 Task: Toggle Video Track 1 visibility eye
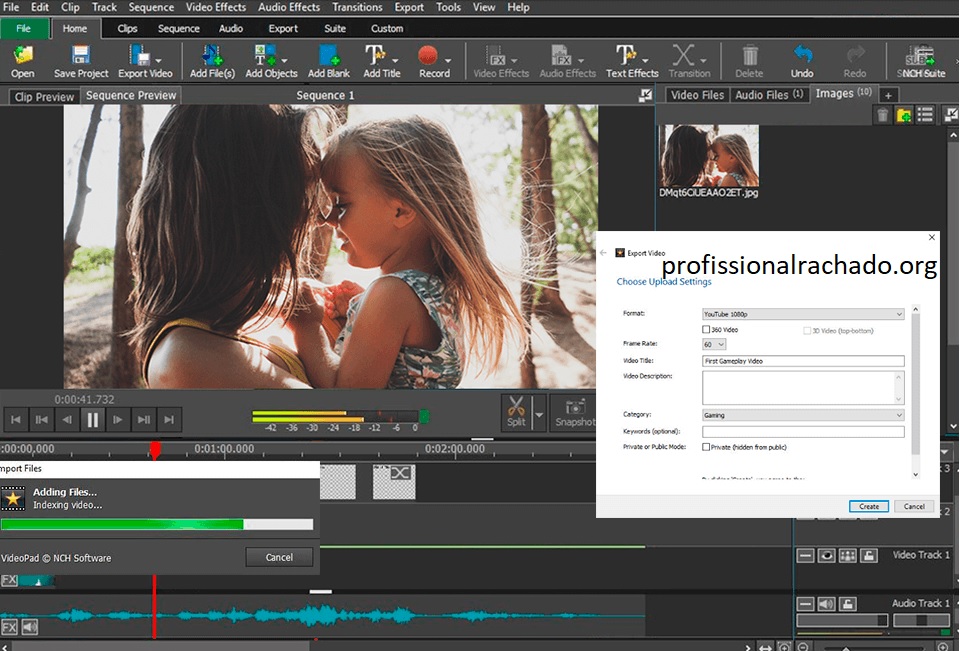(x=827, y=555)
